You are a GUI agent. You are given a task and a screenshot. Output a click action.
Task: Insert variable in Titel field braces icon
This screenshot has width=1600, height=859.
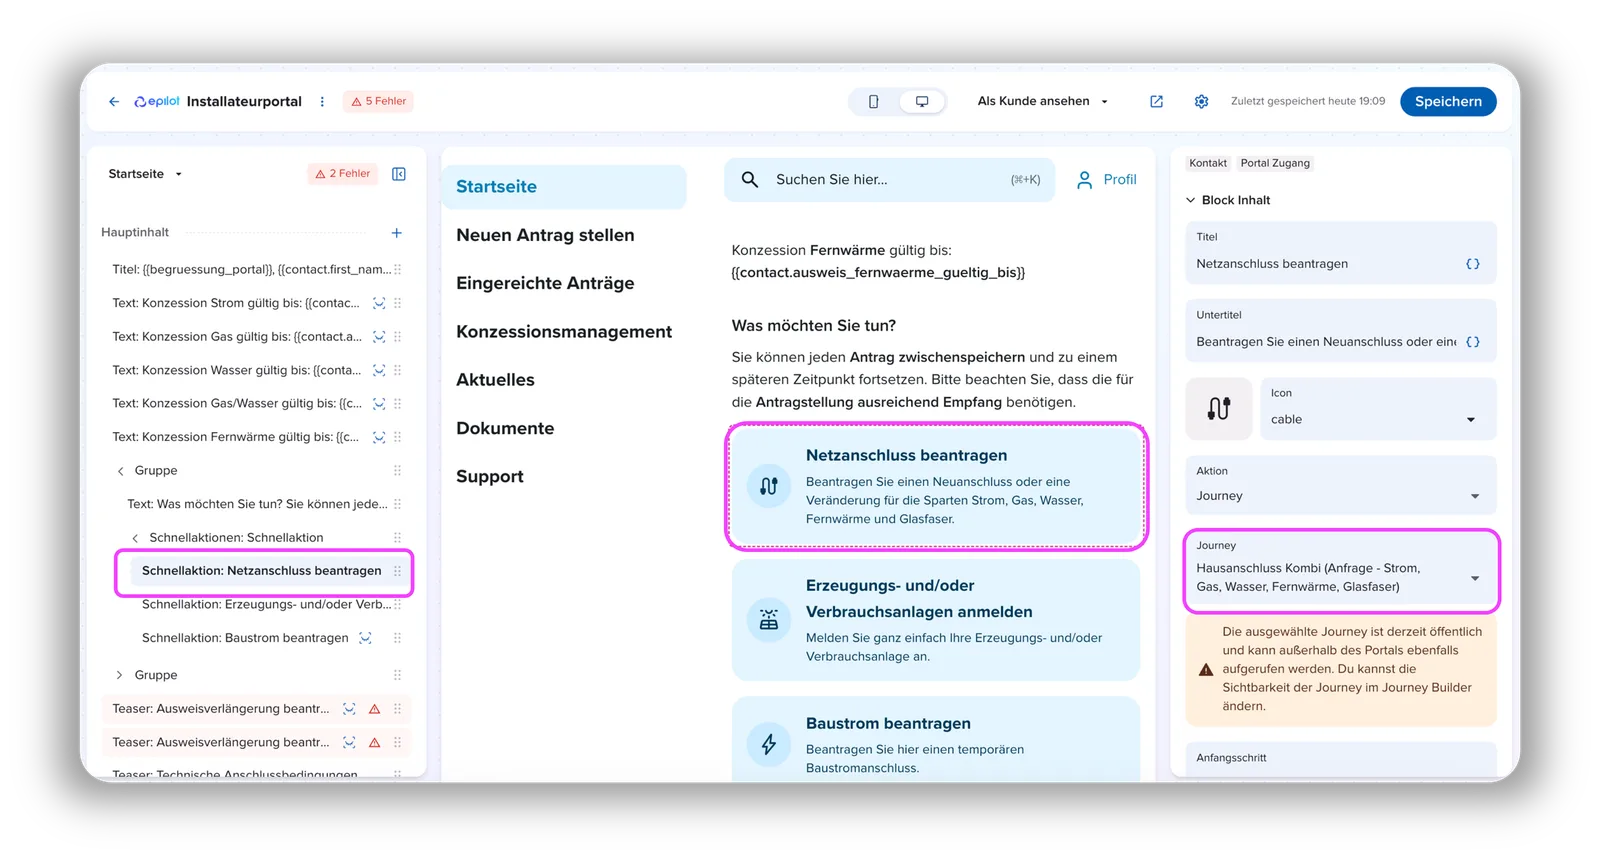1473,264
